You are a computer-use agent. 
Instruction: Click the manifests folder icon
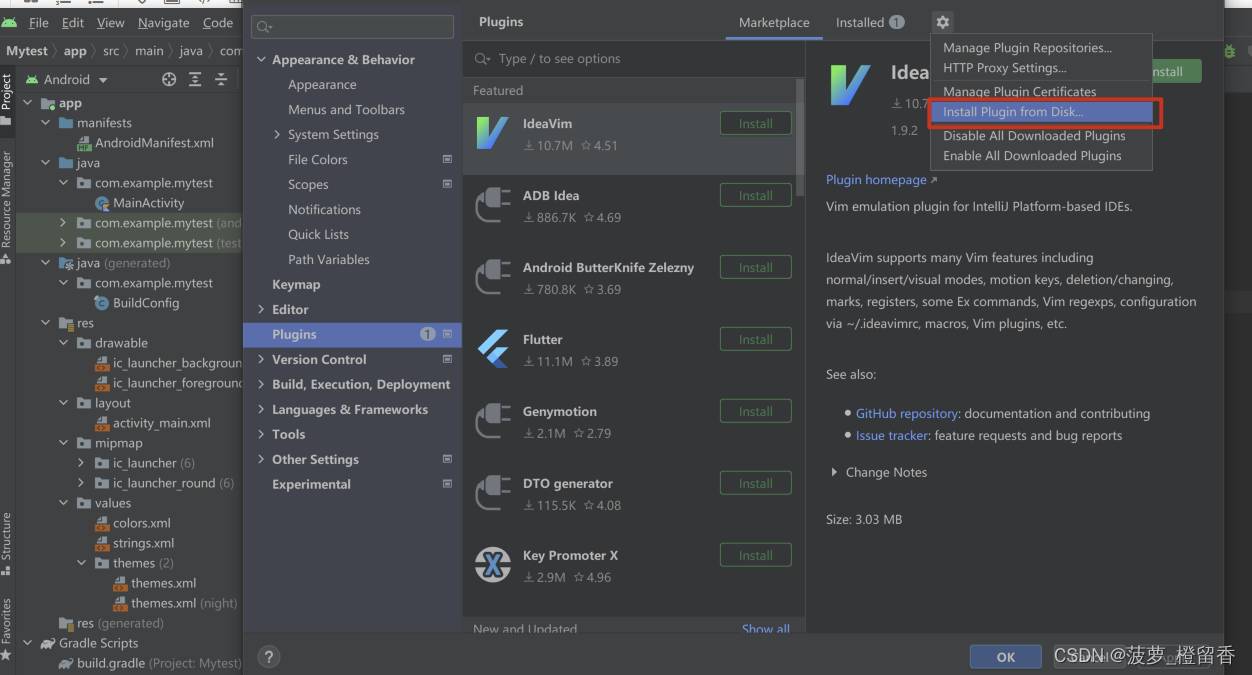tap(67, 123)
